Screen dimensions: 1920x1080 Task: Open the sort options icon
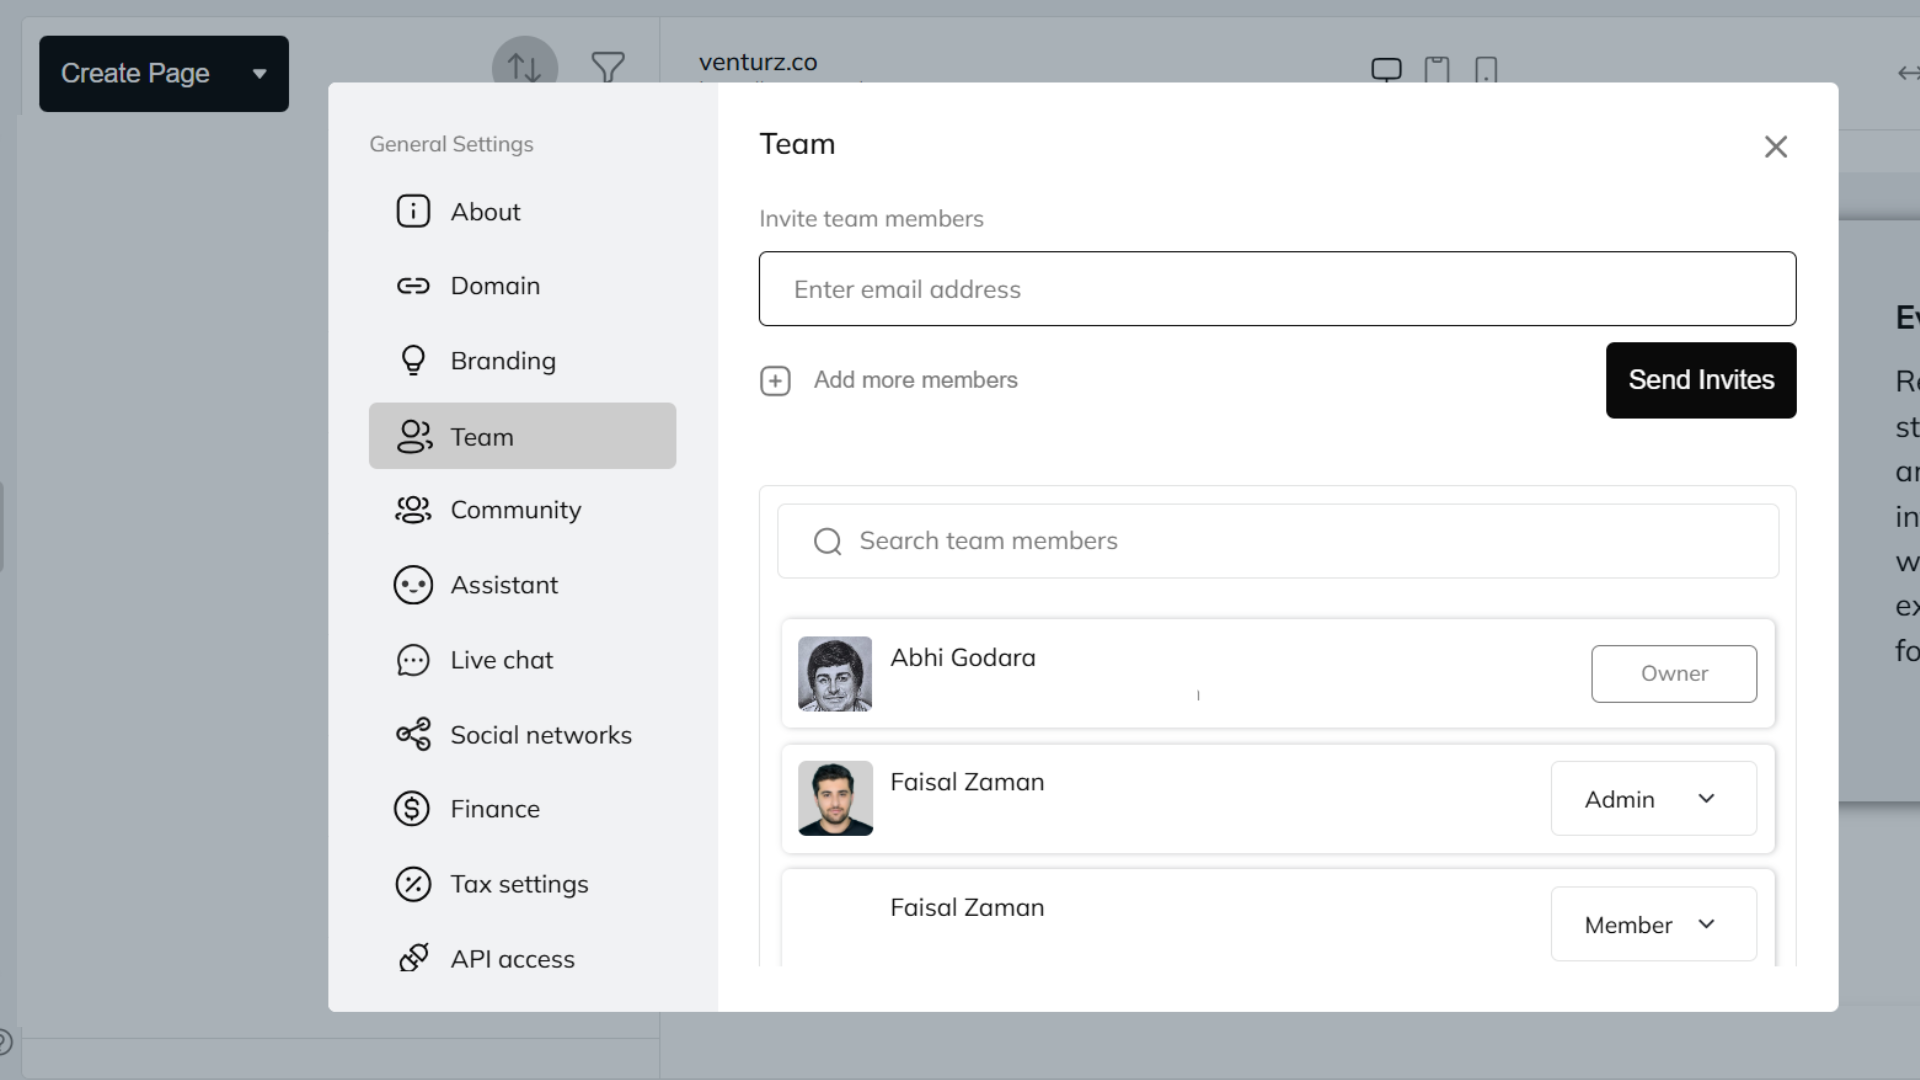click(x=523, y=66)
